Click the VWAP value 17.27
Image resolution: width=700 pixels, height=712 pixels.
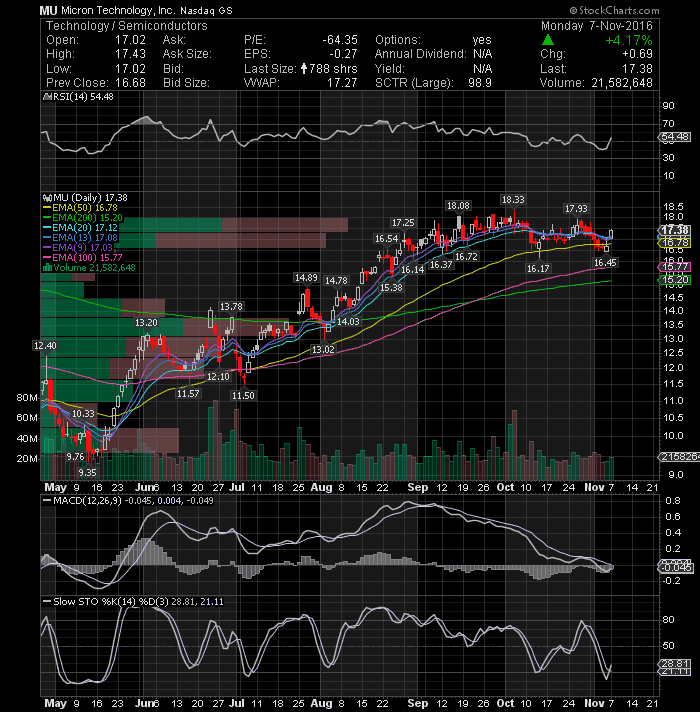click(342, 83)
